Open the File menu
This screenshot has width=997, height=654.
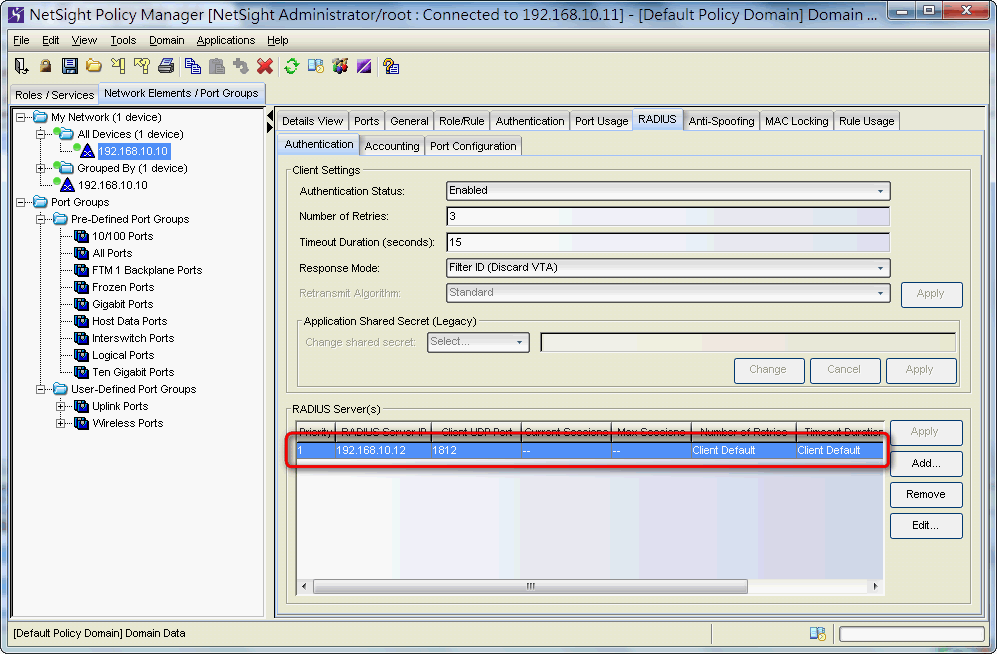click(x=21, y=40)
